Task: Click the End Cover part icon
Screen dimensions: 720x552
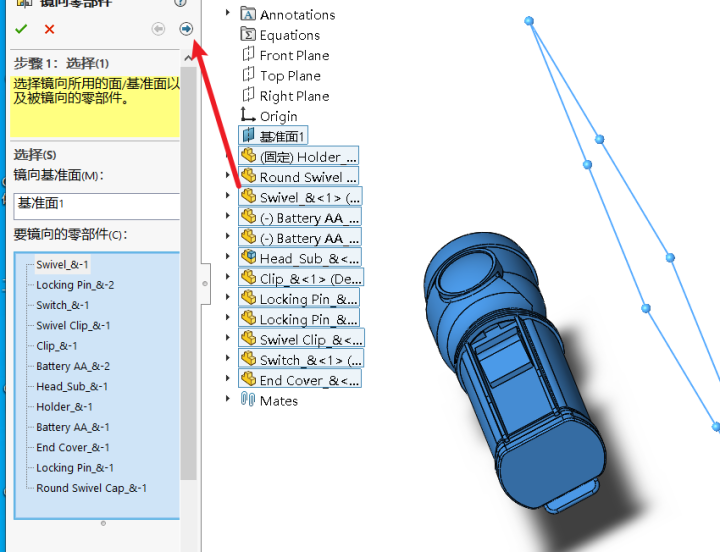Action: pyautogui.click(x=248, y=379)
